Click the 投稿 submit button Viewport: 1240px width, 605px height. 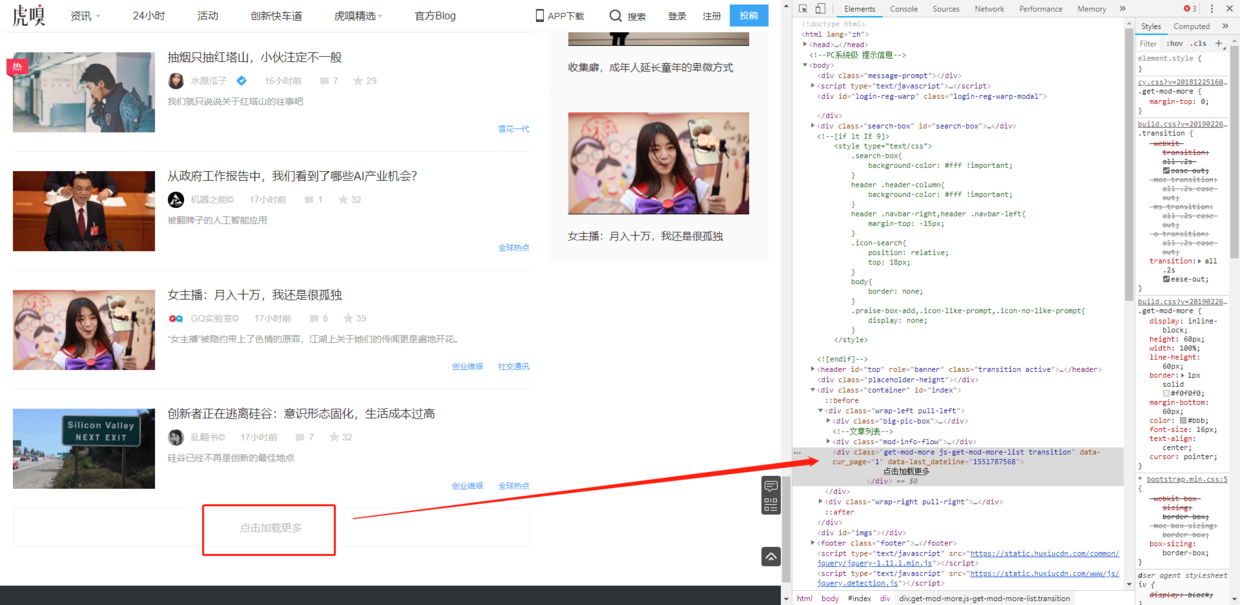(x=749, y=16)
